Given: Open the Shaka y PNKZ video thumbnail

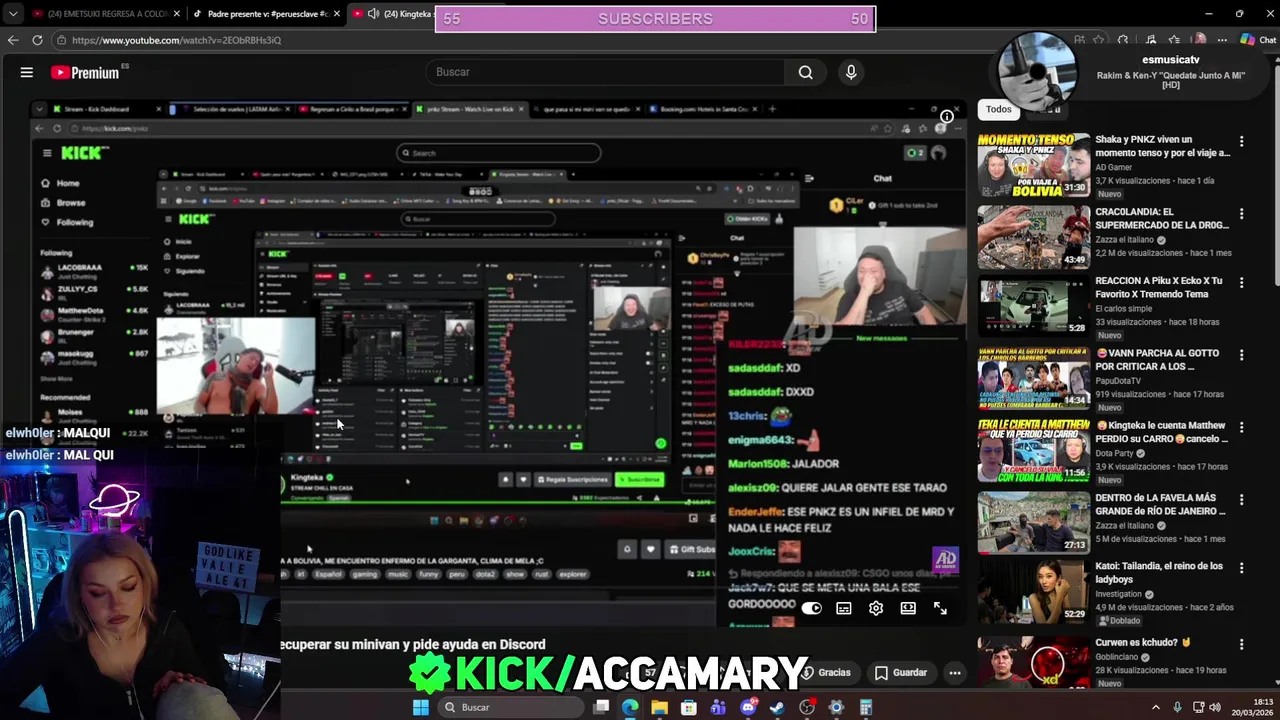Looking at the screenshot, I should tap(1033, 165).
